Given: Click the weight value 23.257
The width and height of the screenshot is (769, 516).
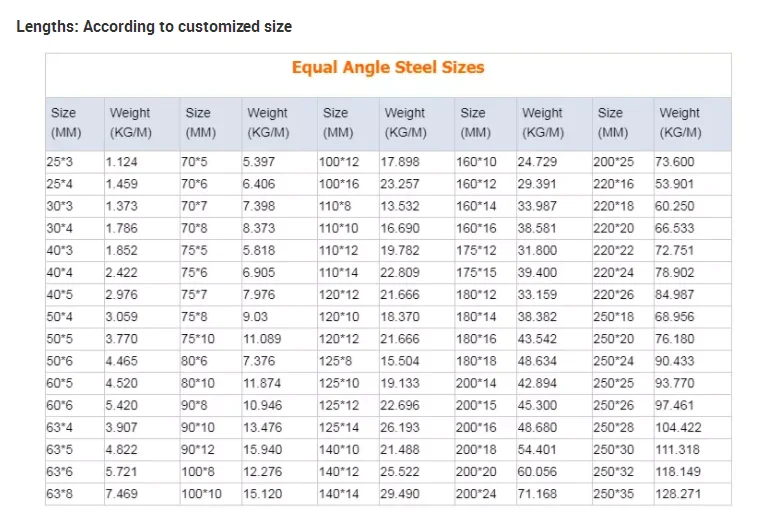Looking at the screenshot, I should pos(400,185).
